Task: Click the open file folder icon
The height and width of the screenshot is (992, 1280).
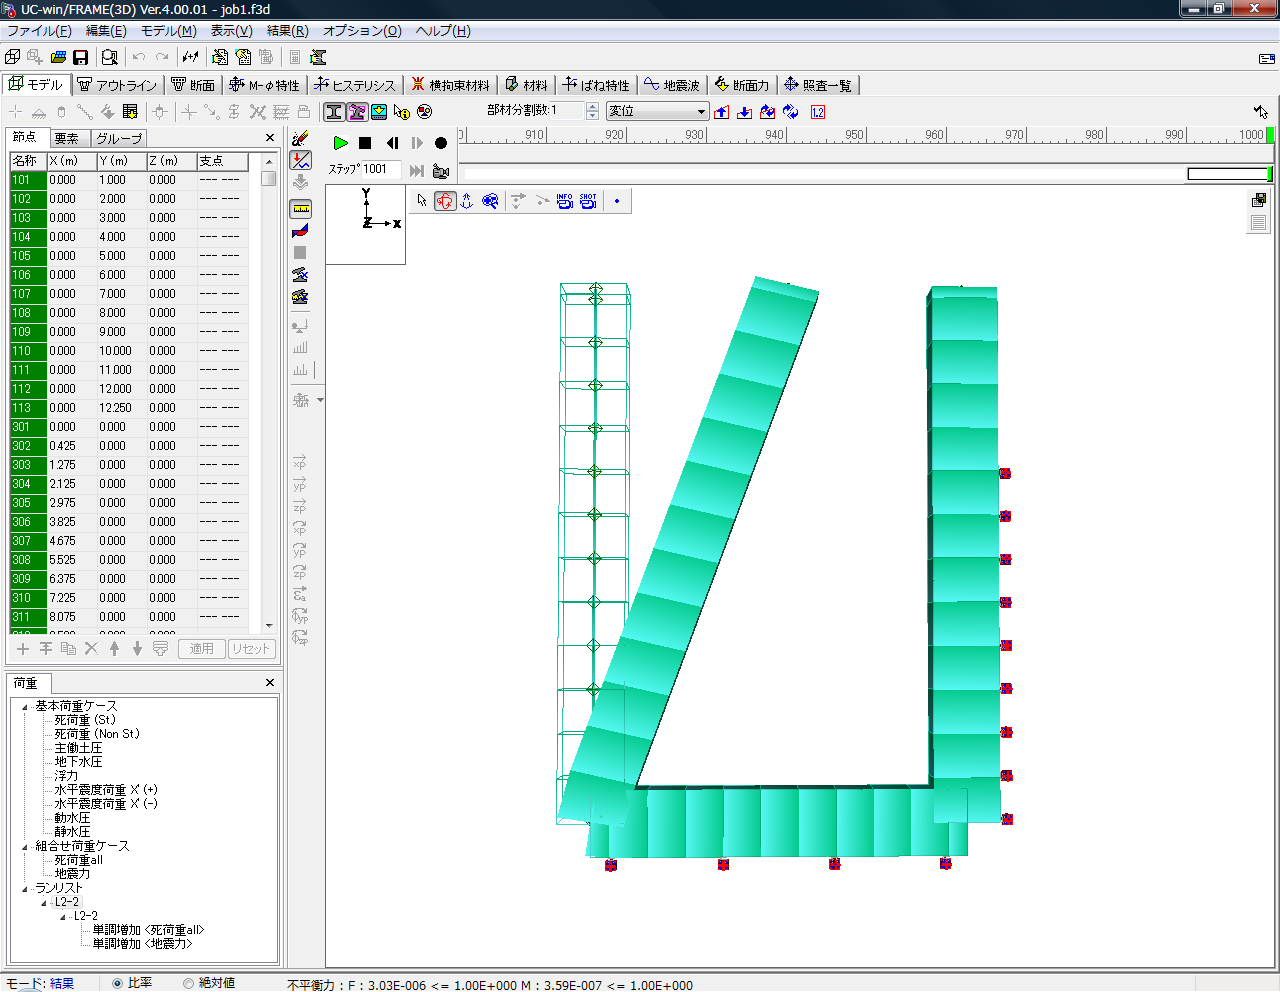Action: tap(58, 57)
